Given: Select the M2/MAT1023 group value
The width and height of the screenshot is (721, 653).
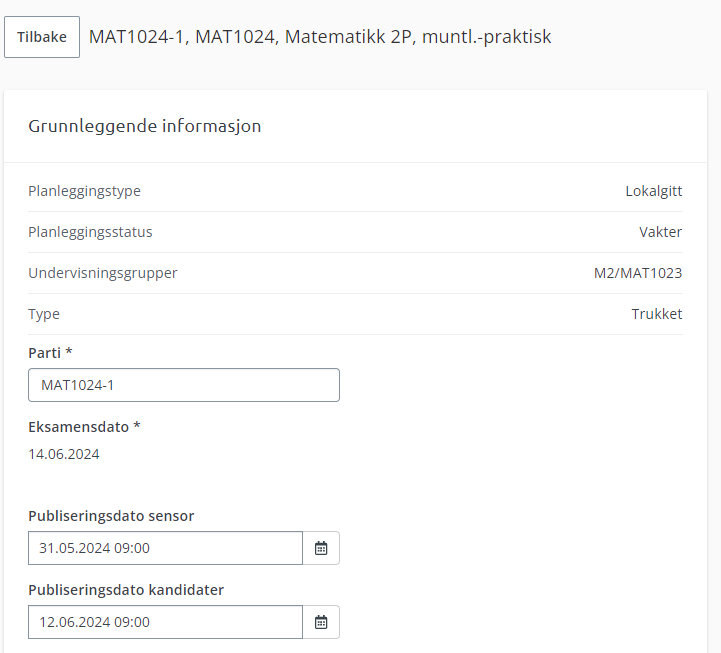Looking at the screenshot, I should coord(638,273).
